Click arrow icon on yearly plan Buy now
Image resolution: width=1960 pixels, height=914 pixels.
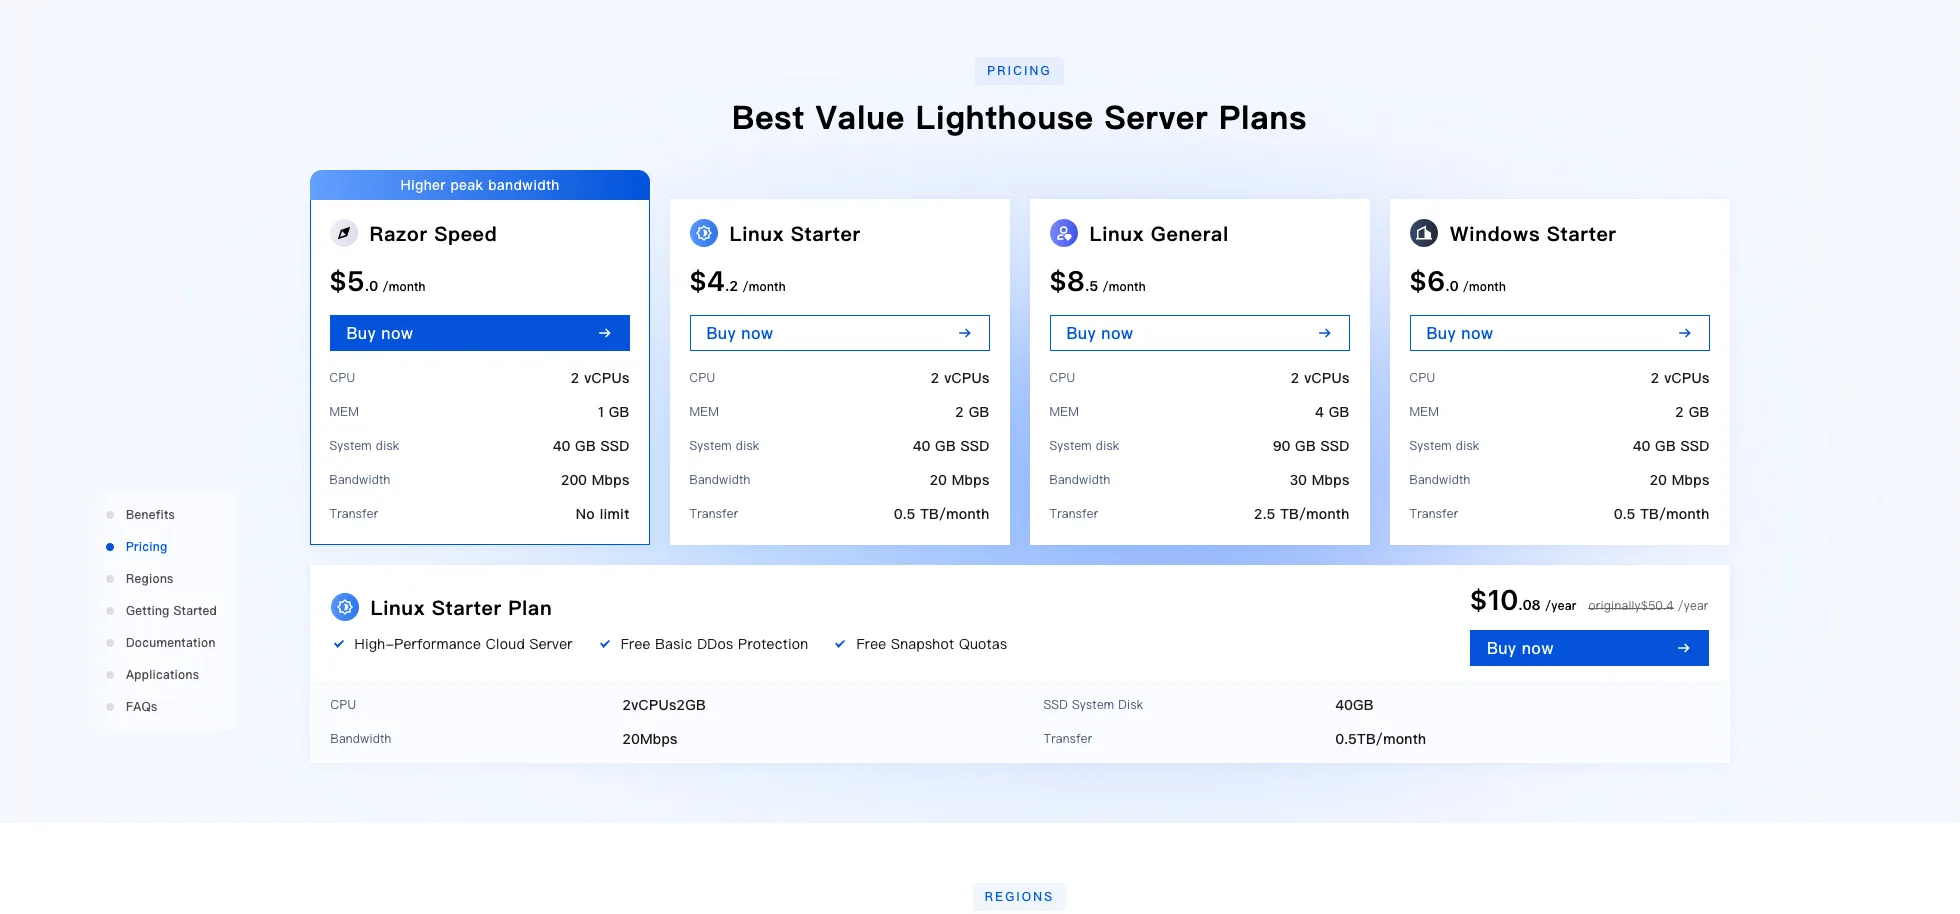point(1684,648)
